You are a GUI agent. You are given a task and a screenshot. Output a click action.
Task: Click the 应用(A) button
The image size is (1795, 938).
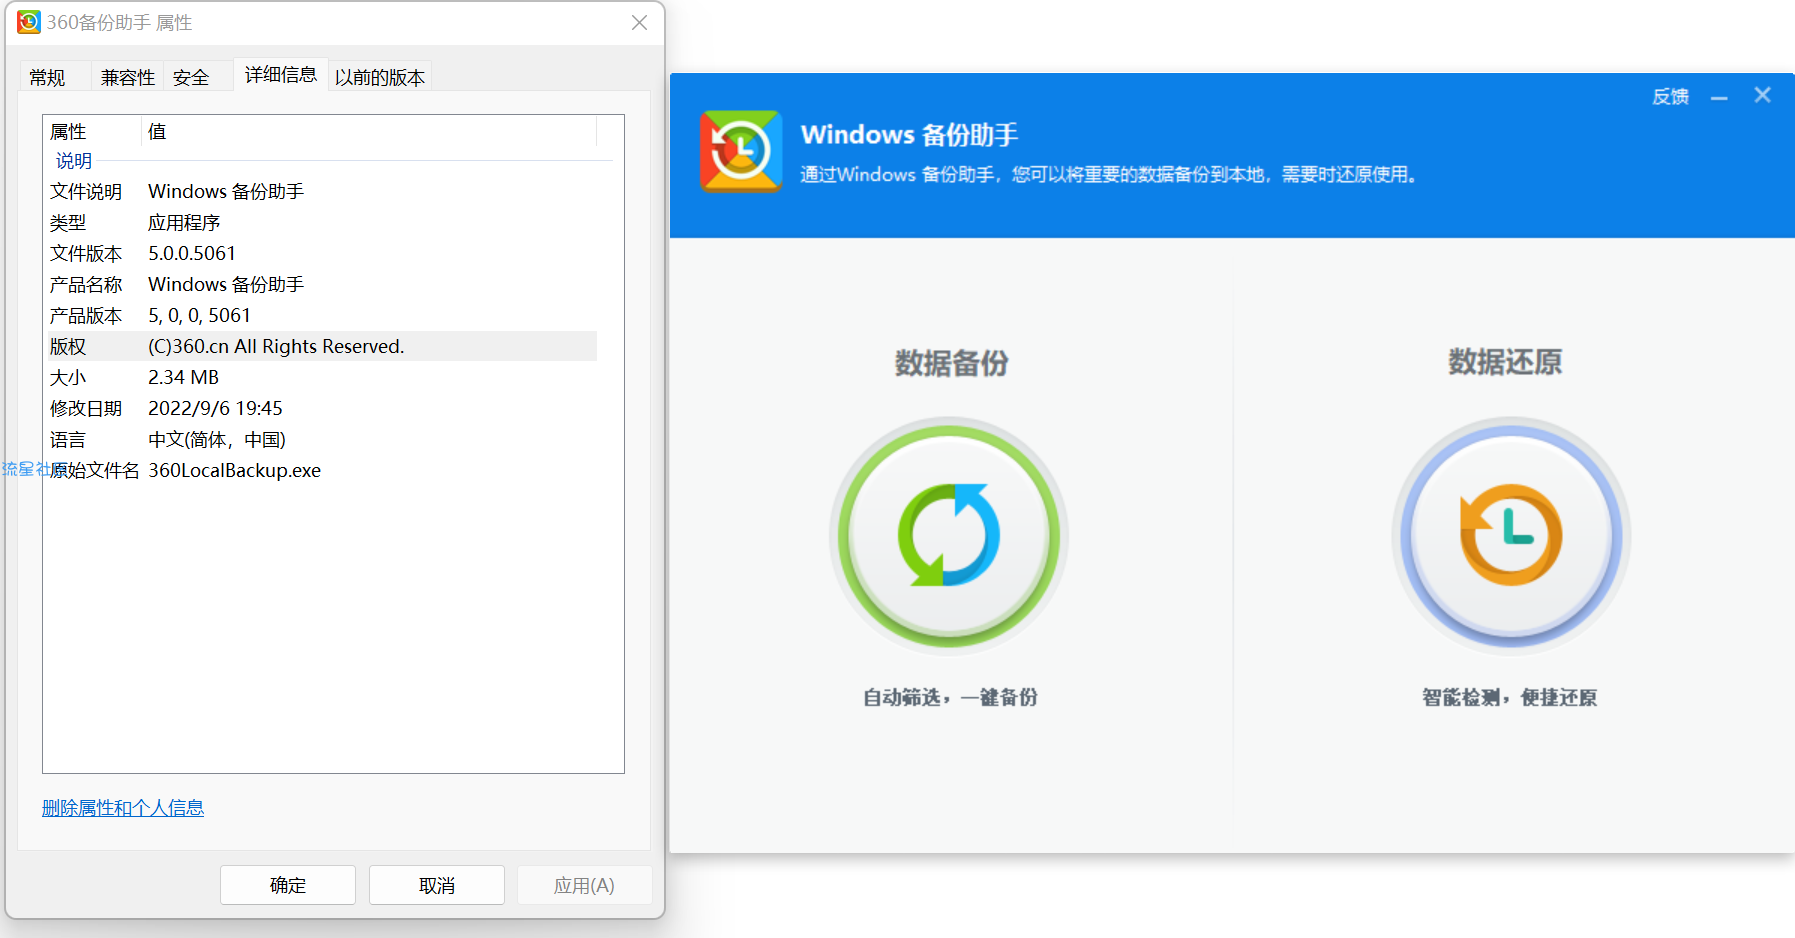tap(584, 885)
